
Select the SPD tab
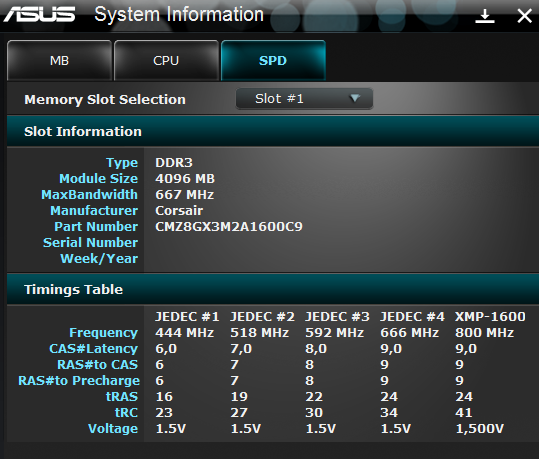coord(273,61)
